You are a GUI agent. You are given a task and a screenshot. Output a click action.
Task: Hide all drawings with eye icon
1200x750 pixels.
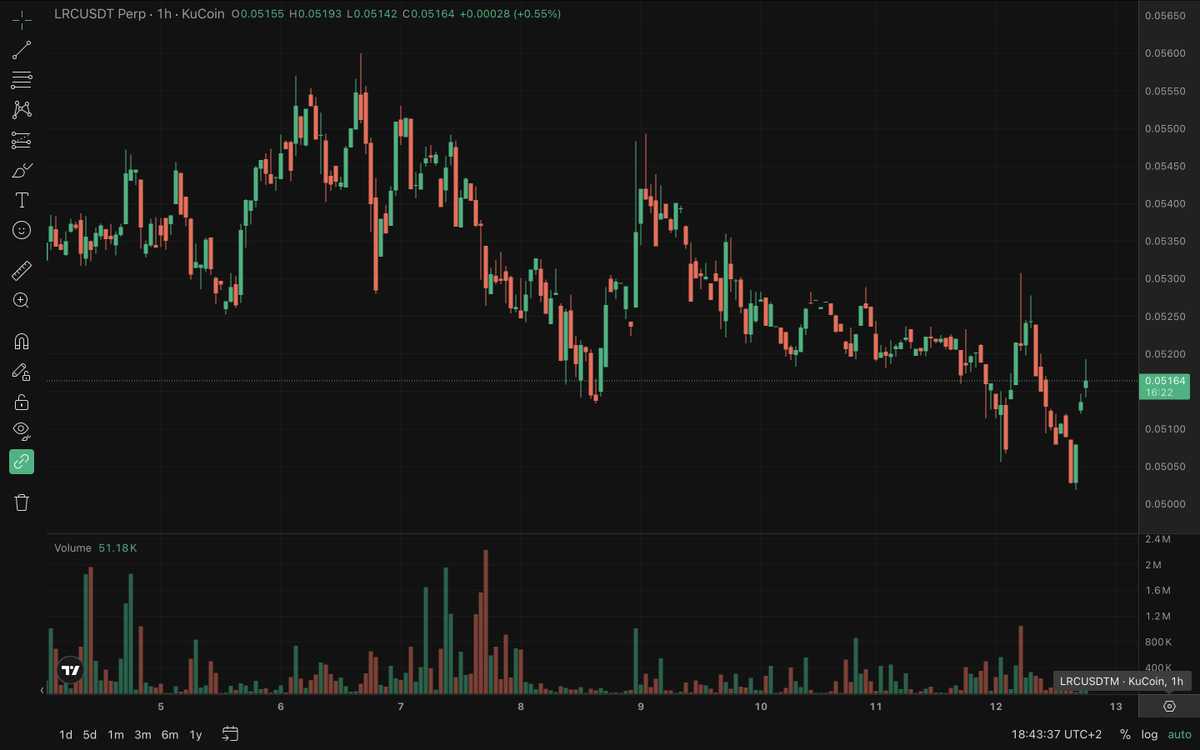[x=21, y=431]
